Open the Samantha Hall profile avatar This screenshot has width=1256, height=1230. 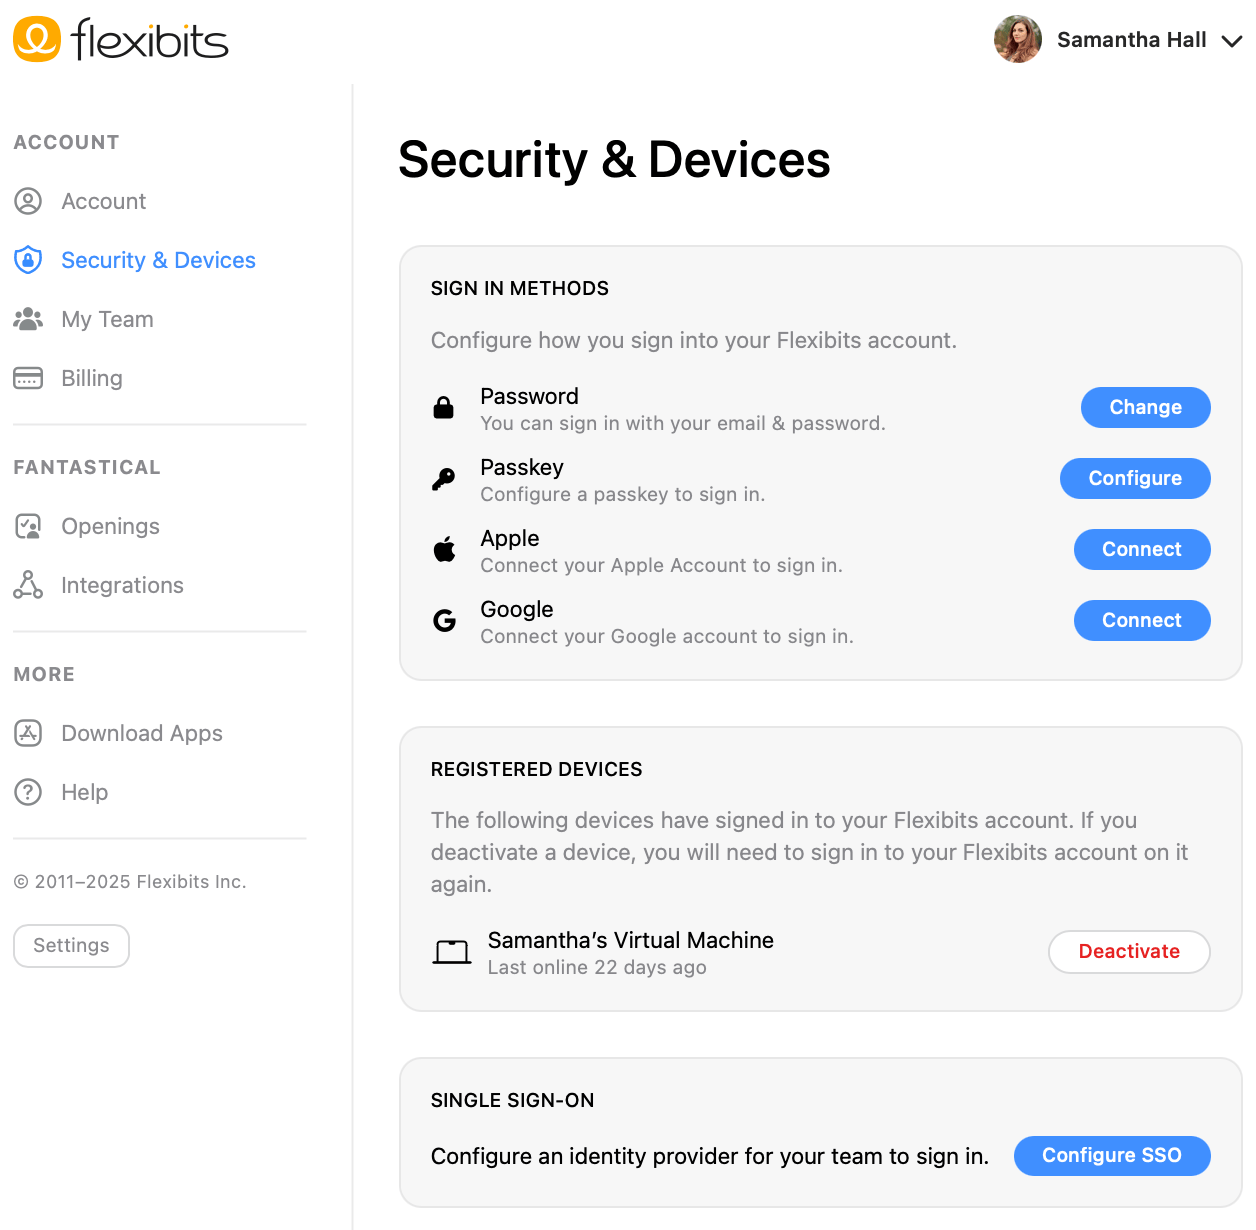click(1018, 39)
